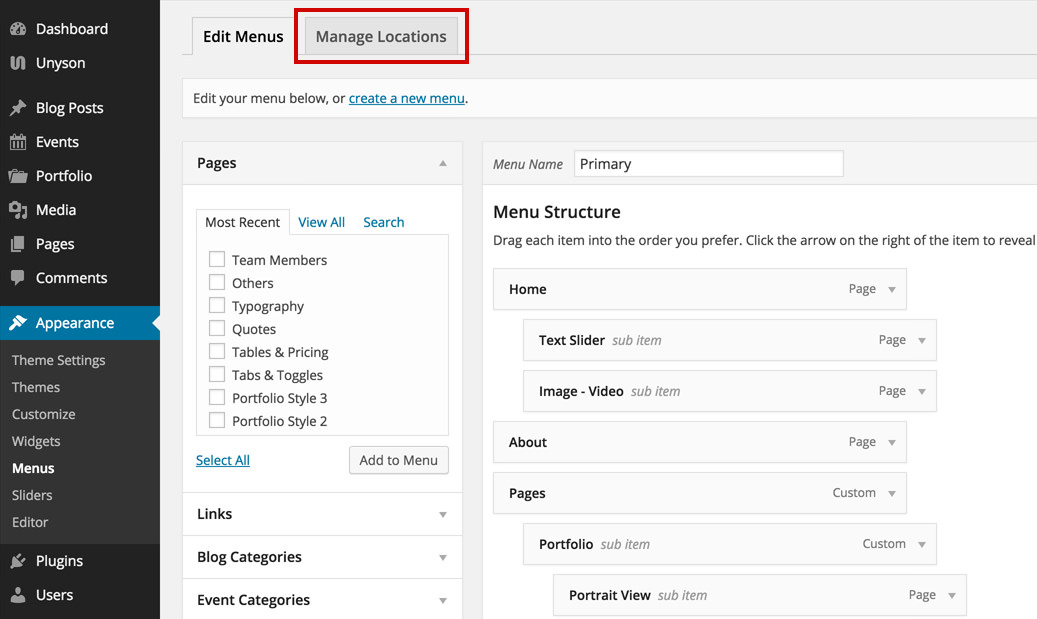The height and width of the screenshot is (619, 1037).
Task: Check the Portfolio Style 3 checkbox
Action: (217, 397)
